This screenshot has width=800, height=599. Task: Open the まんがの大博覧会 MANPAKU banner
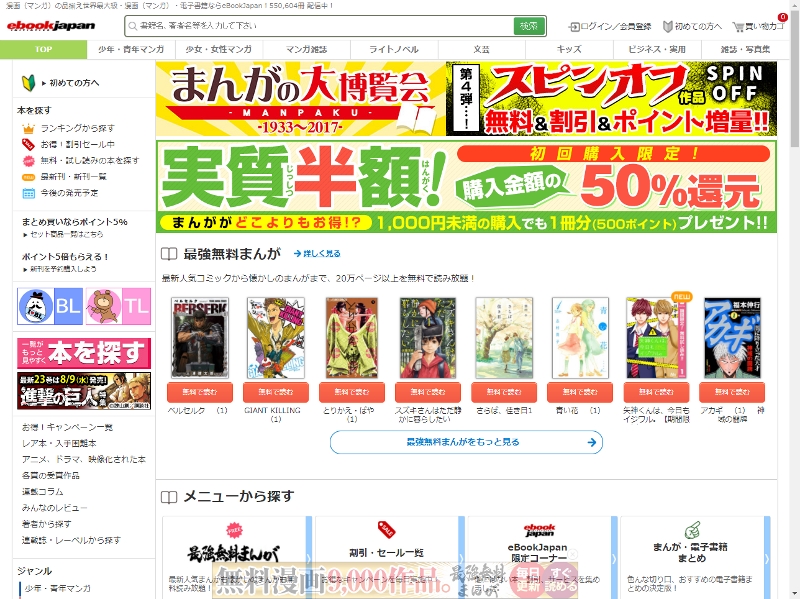point(301,99)
